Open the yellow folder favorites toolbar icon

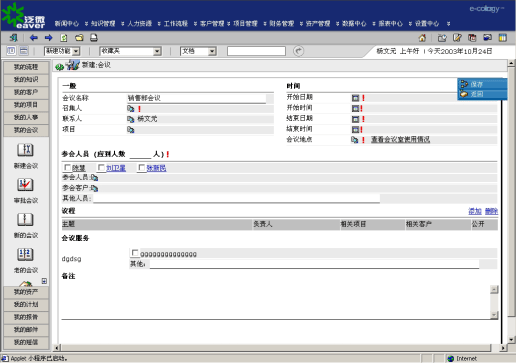click(79, 38)
